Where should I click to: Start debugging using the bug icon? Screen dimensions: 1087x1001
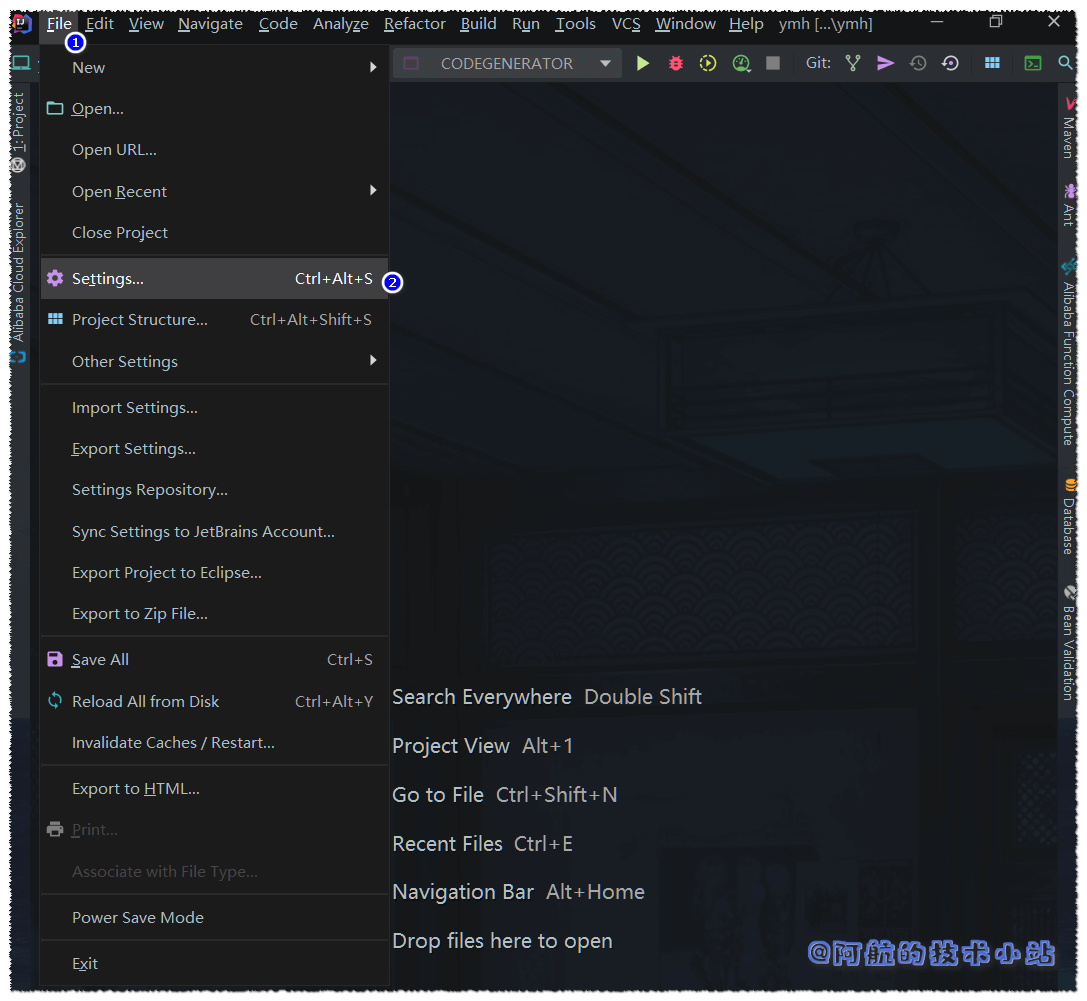675,62
